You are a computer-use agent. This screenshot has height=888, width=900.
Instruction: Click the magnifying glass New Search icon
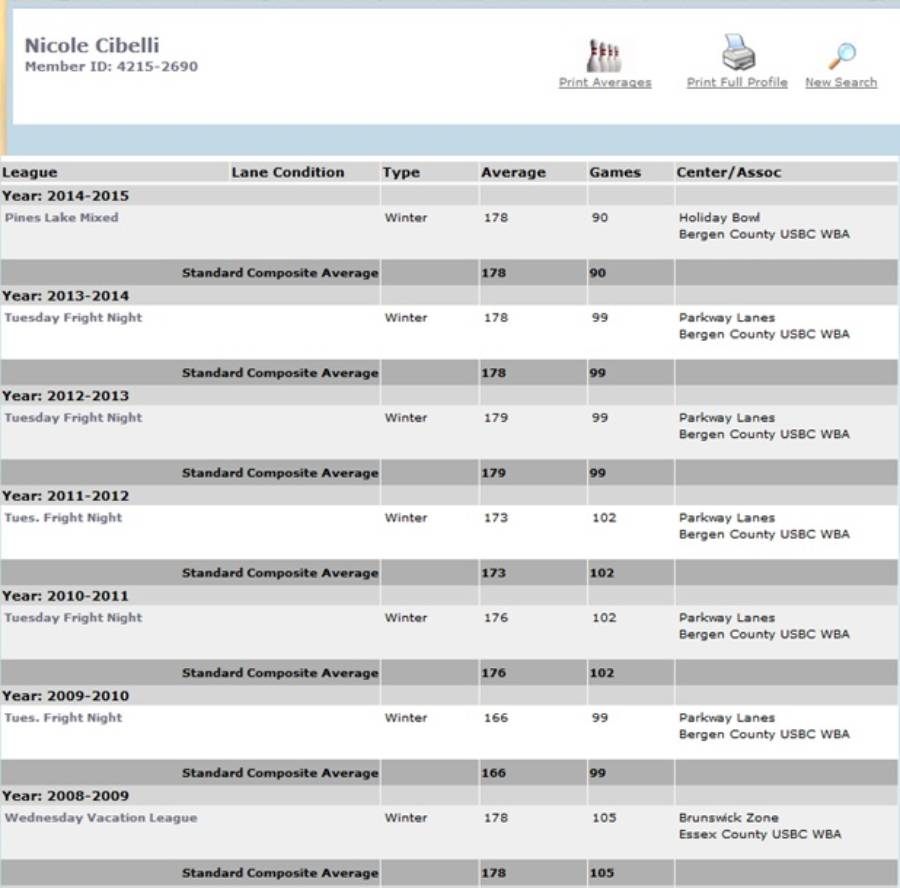pyautogui.click(x=842, y=55)
